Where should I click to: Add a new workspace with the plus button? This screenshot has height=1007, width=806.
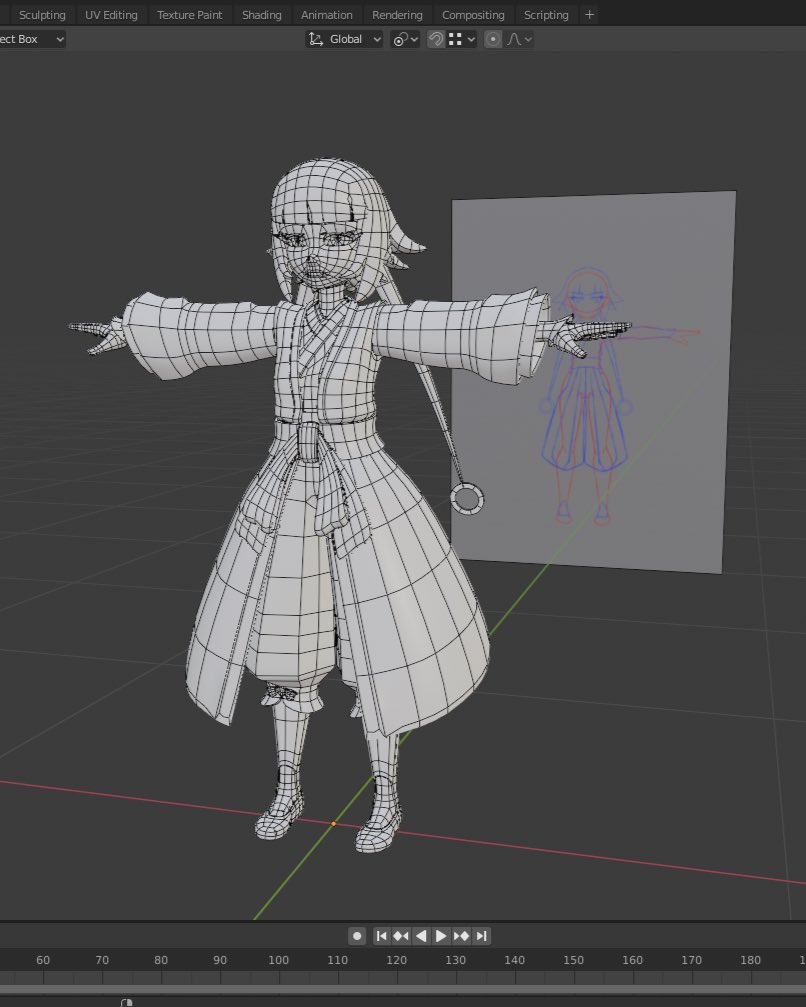click(590, 14)
